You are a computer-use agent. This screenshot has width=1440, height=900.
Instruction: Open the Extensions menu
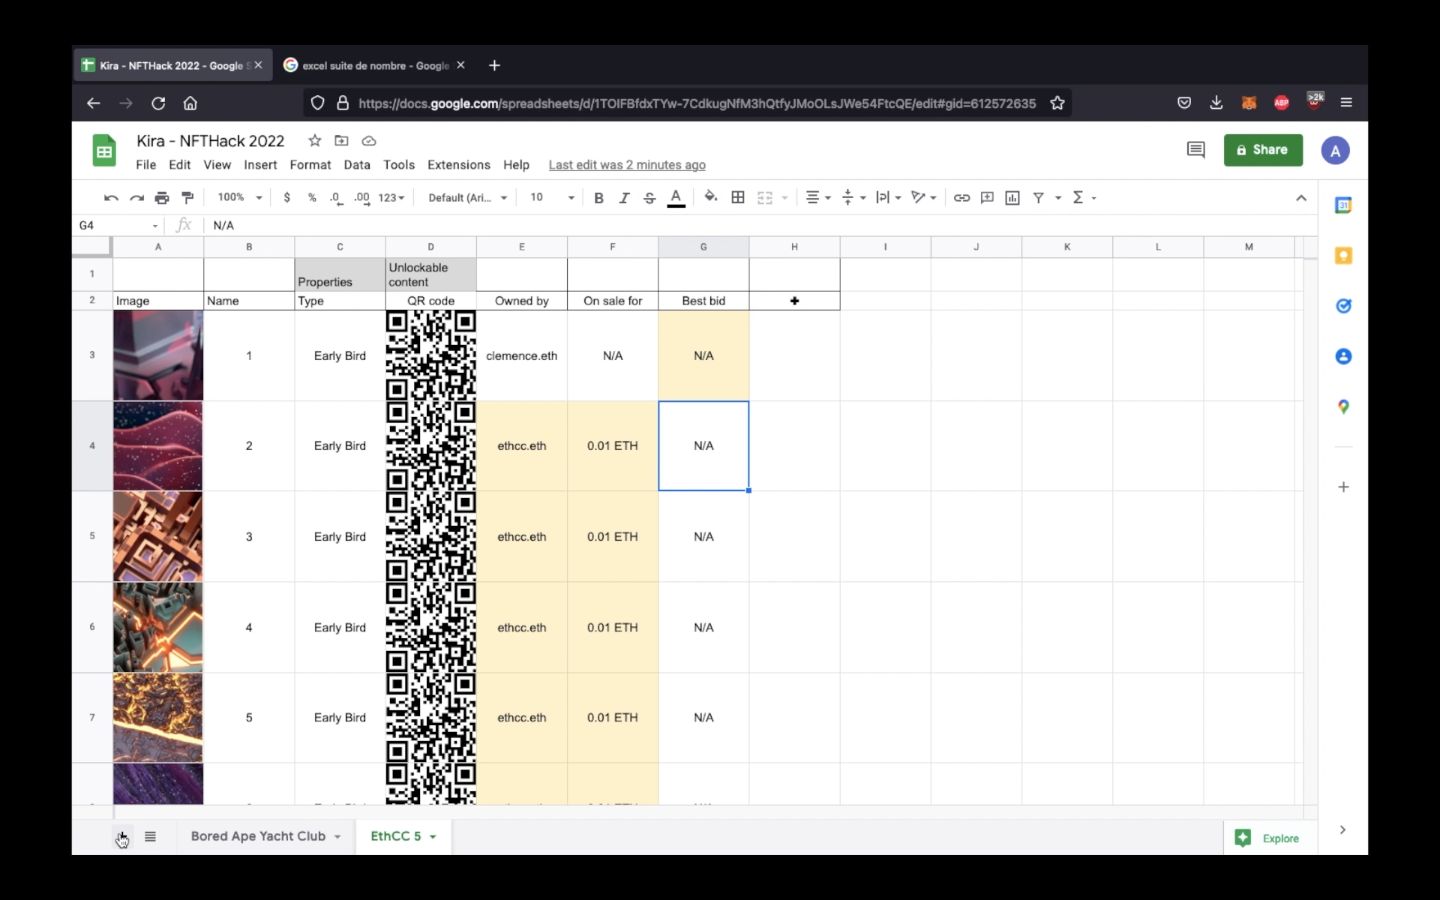click(x=459, y=165)
